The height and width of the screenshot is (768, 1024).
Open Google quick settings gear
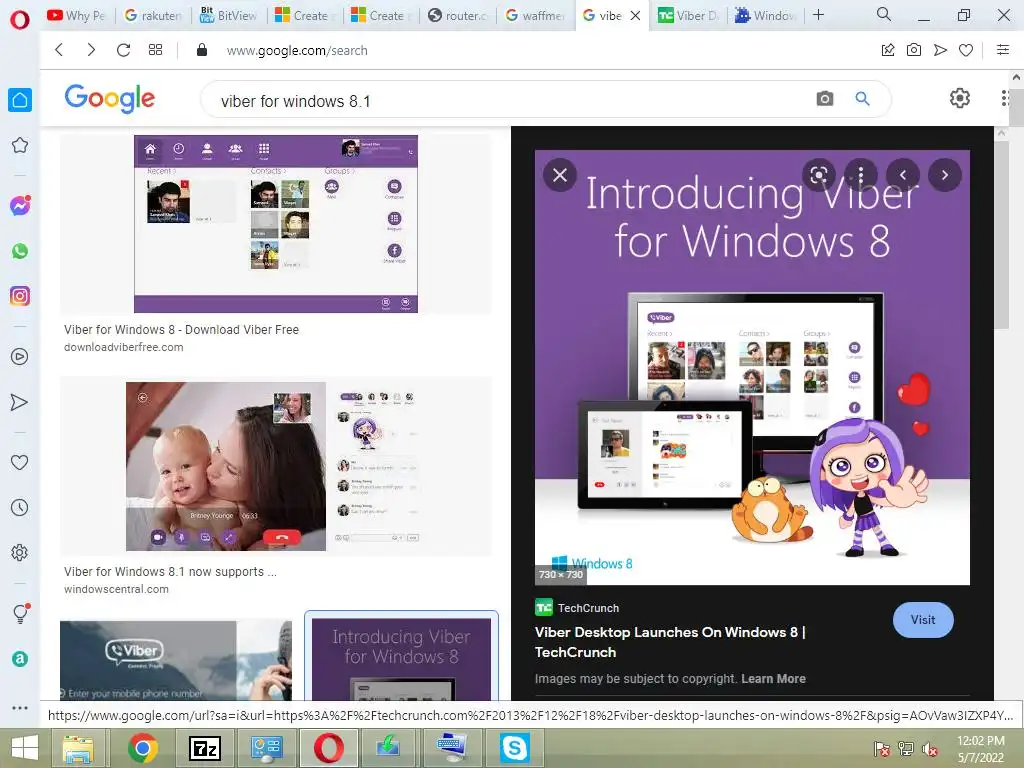click(959, 99)
